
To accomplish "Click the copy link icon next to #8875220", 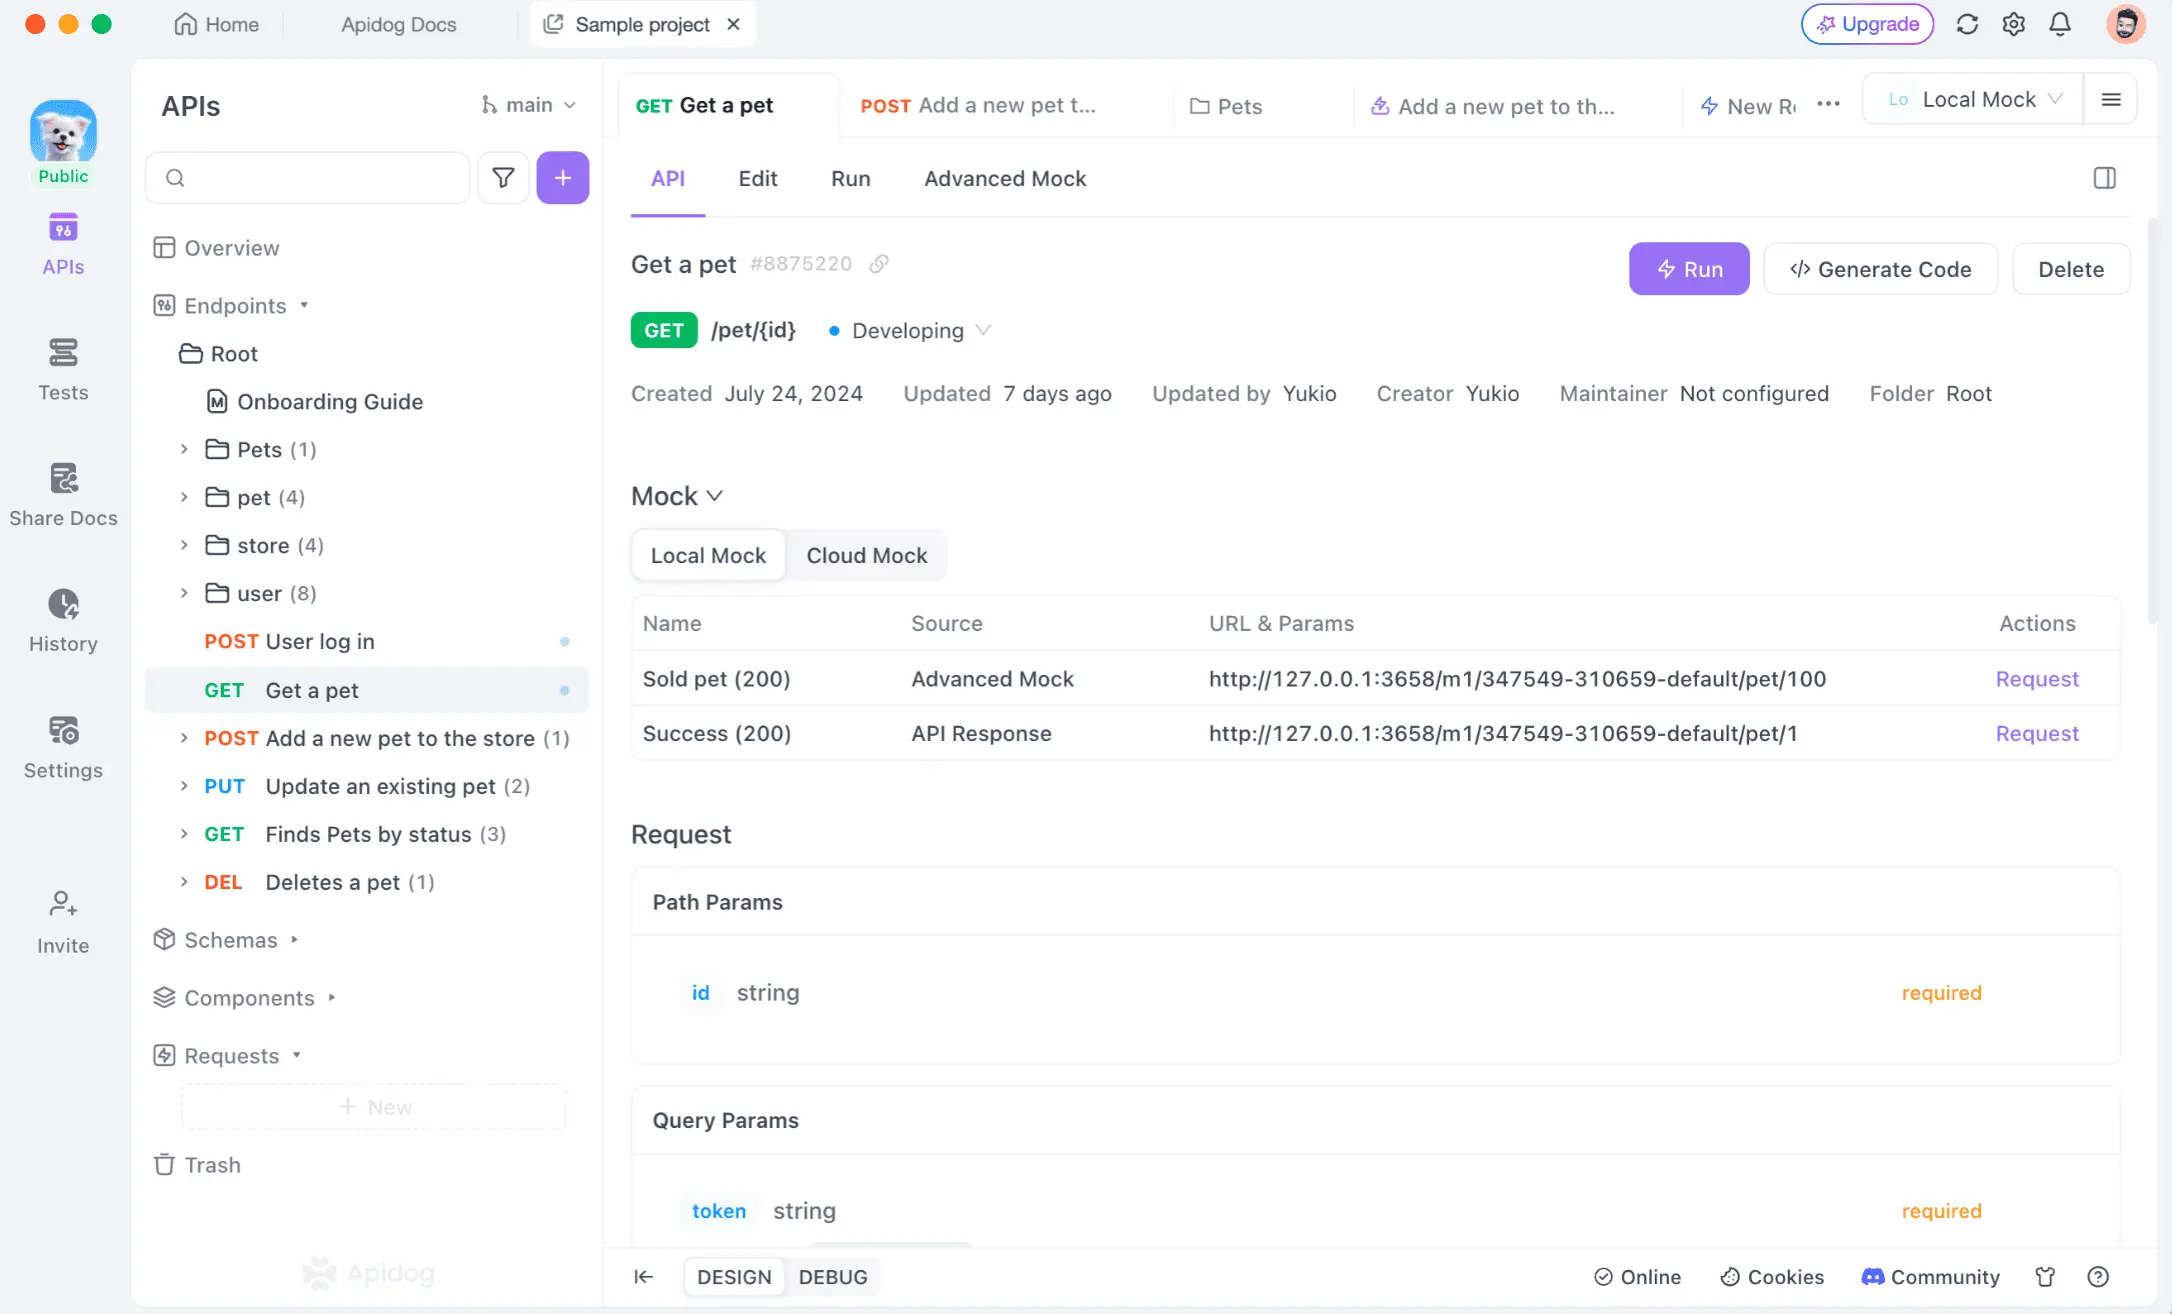I will coord(879,264).
